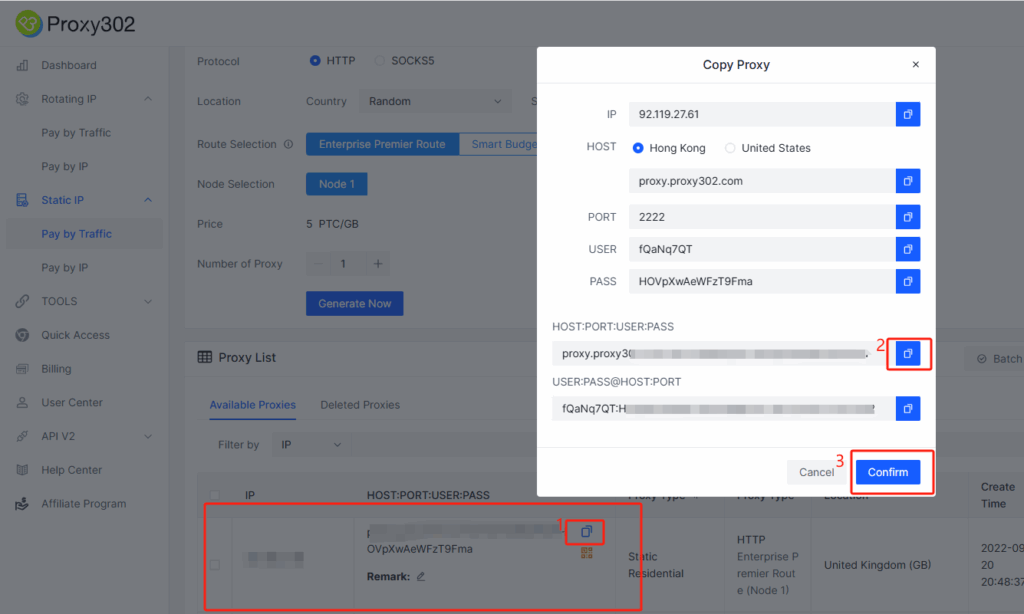Open the Country Random dropdown
The width and height of the screenshot is (1024, 614).
pyautogui.click(x=434, y=101)
